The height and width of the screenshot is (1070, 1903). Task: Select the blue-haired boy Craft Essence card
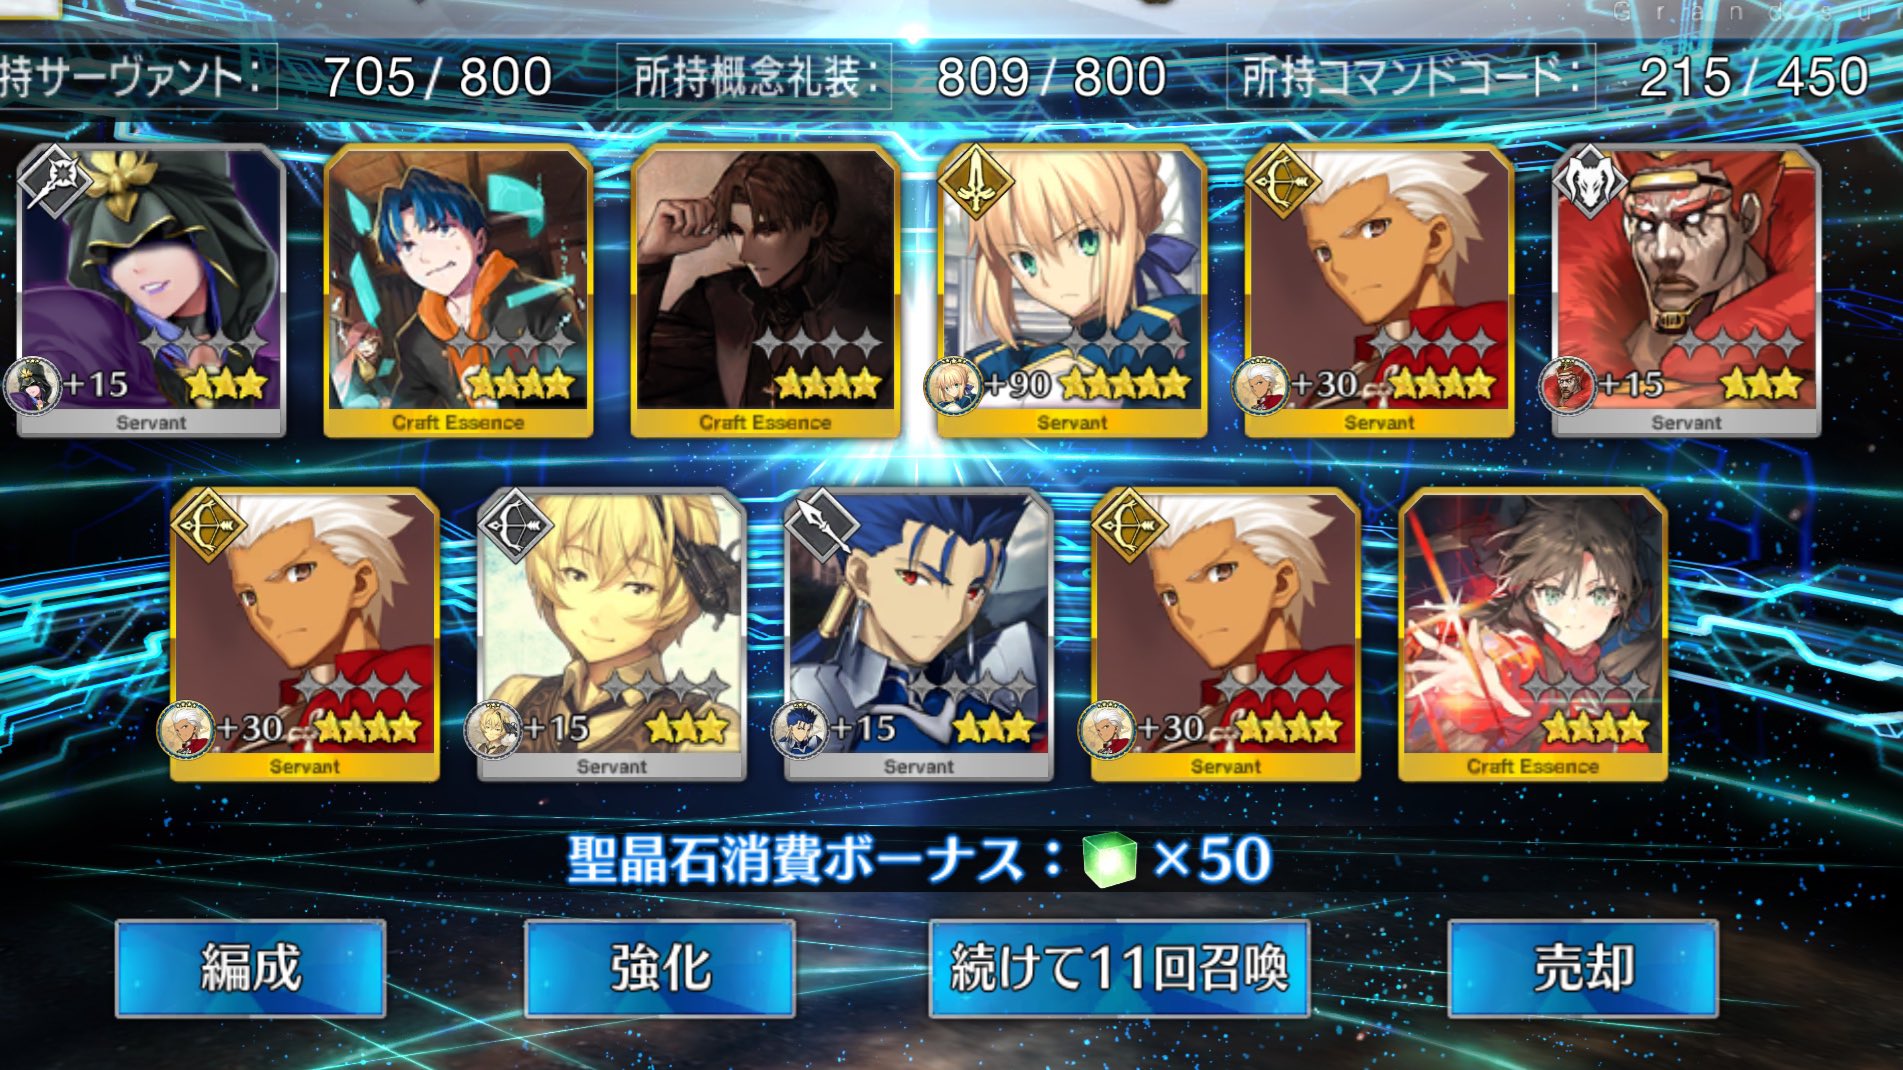[458, 291]
